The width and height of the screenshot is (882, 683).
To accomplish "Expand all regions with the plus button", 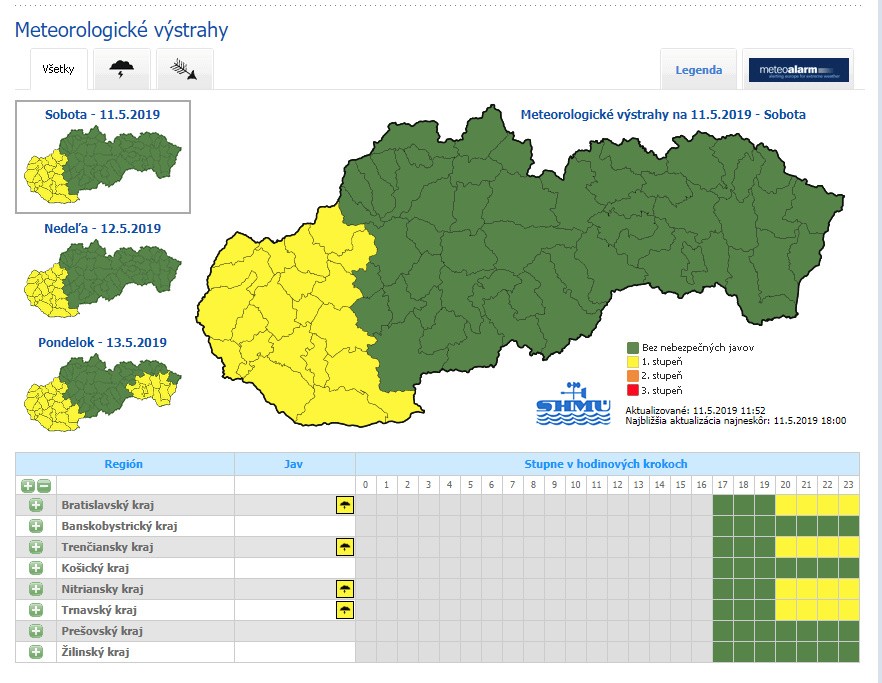I will tap(28, 485).
